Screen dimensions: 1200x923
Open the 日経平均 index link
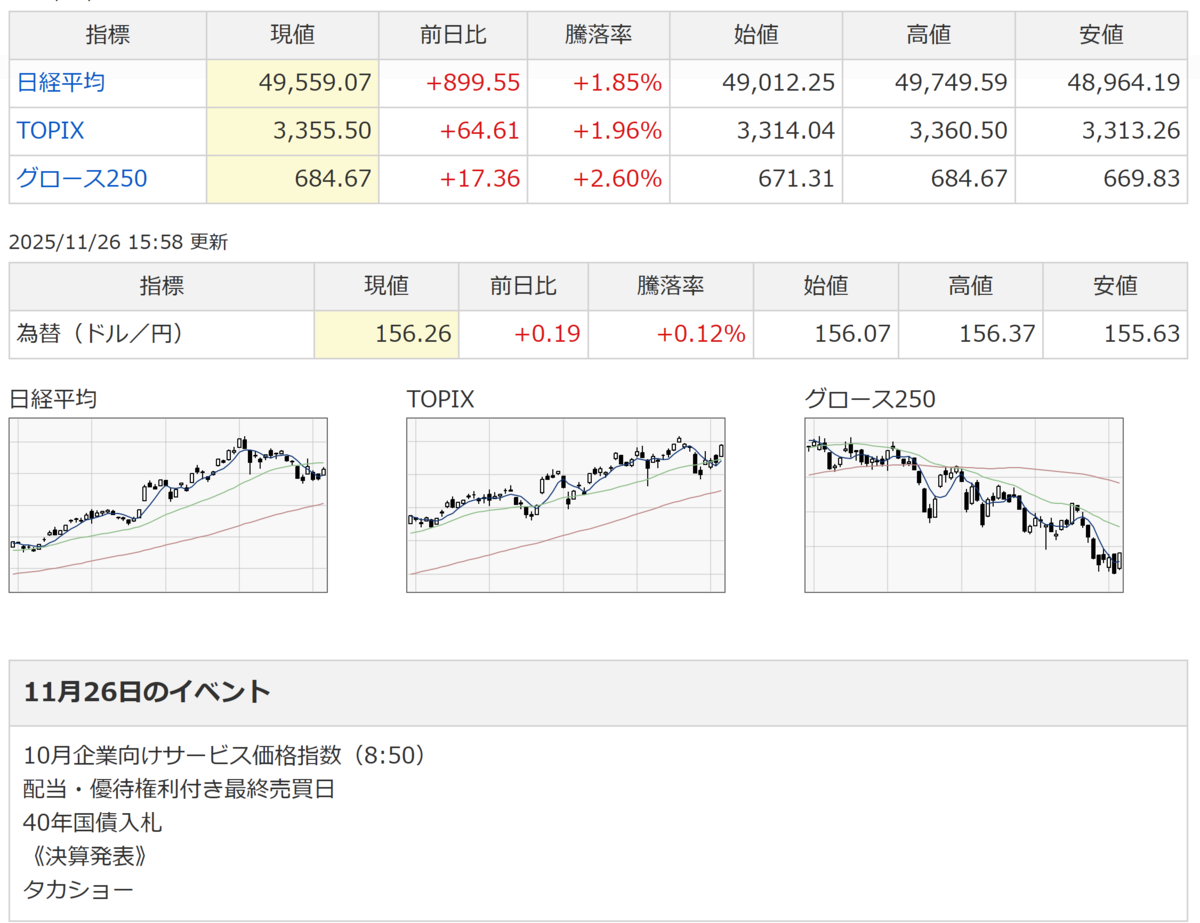pyautogui.click(x=61, y=83)
